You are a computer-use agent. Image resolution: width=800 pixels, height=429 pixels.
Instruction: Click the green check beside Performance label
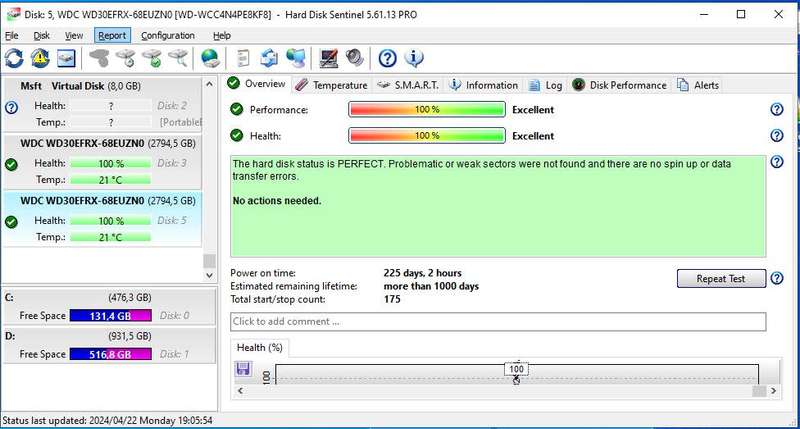click(236, 109)
